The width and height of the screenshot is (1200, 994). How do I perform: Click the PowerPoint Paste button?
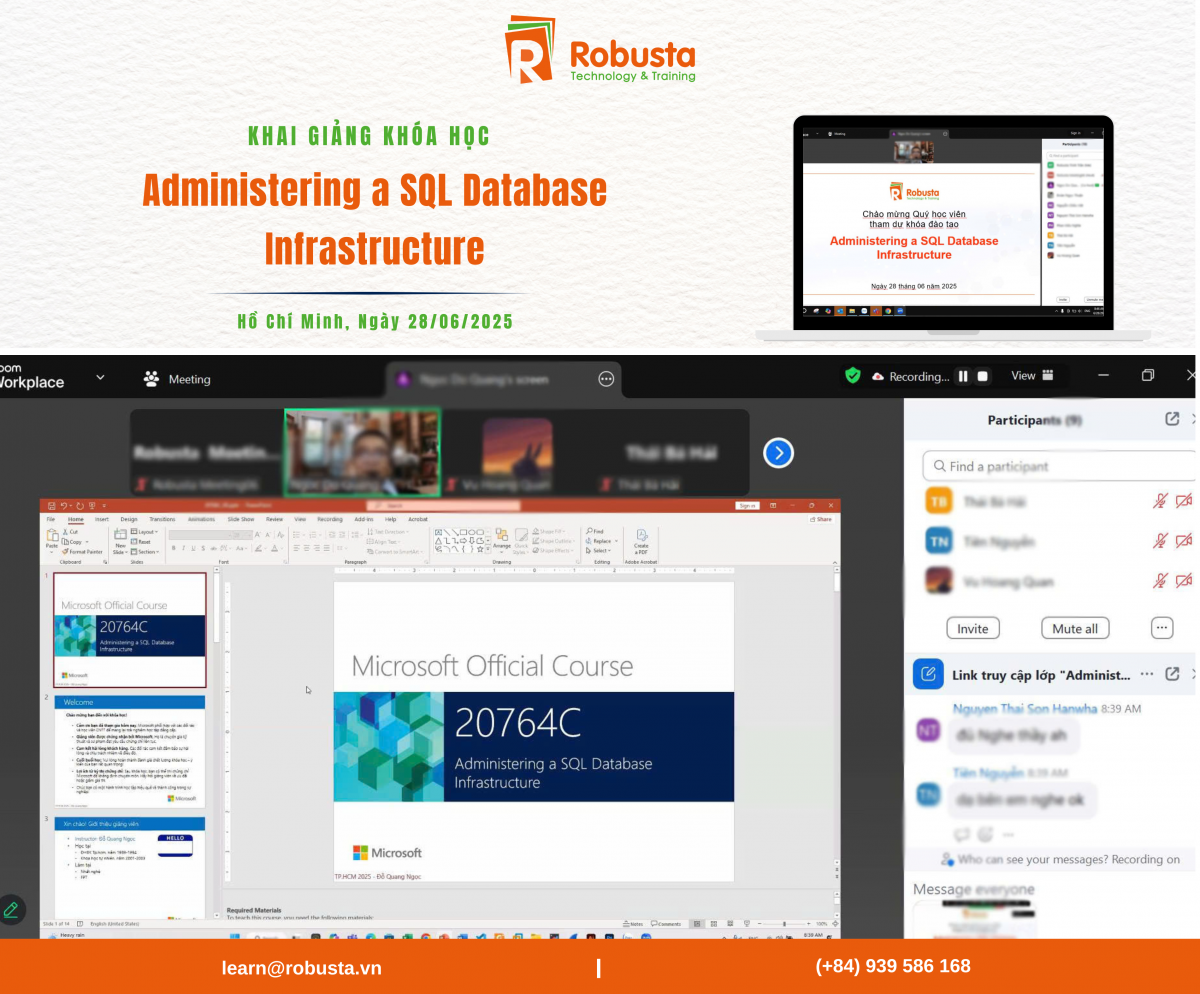[51, 541]
